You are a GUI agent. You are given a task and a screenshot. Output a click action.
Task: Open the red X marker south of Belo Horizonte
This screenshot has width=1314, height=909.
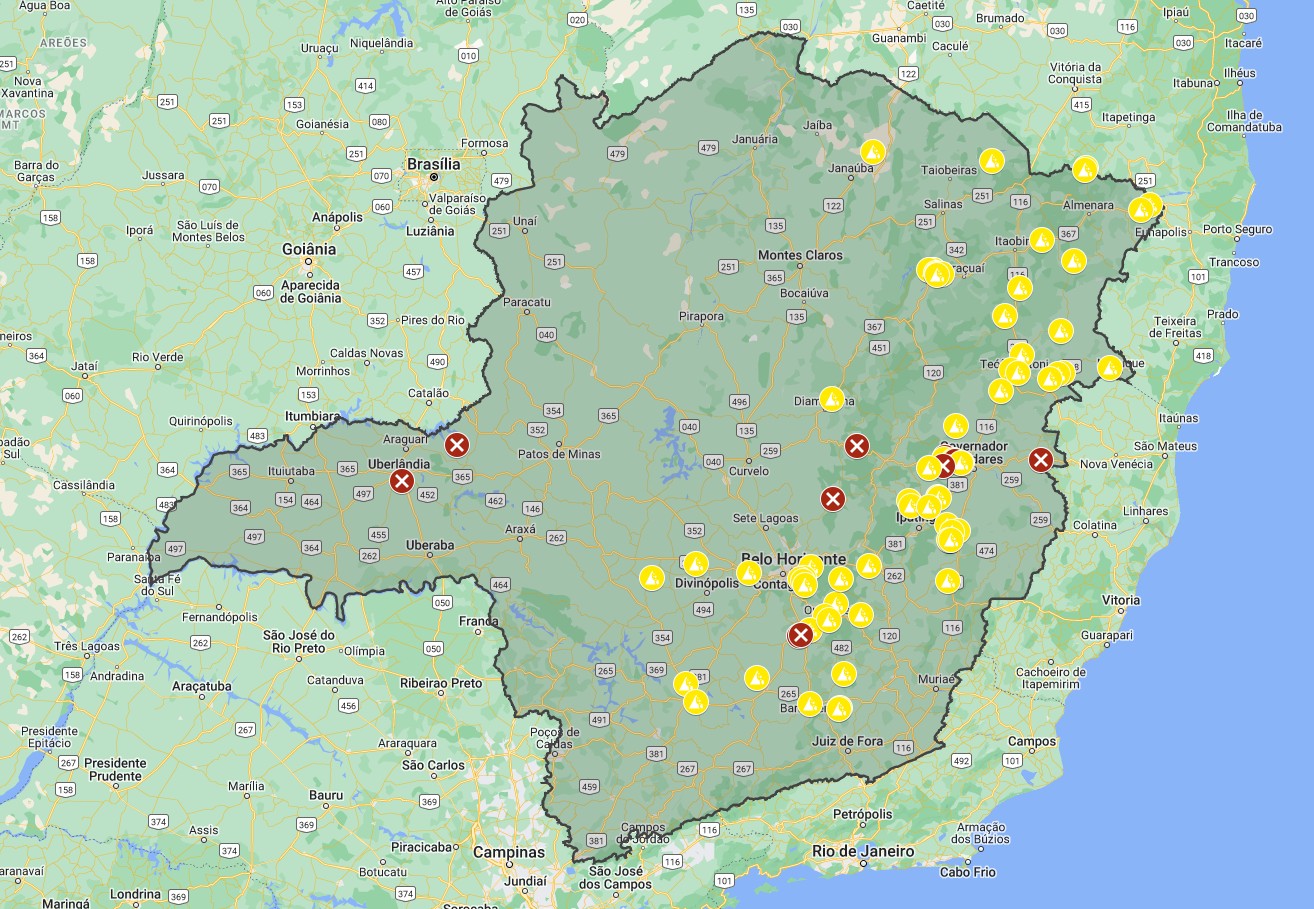tap(800, 635)
